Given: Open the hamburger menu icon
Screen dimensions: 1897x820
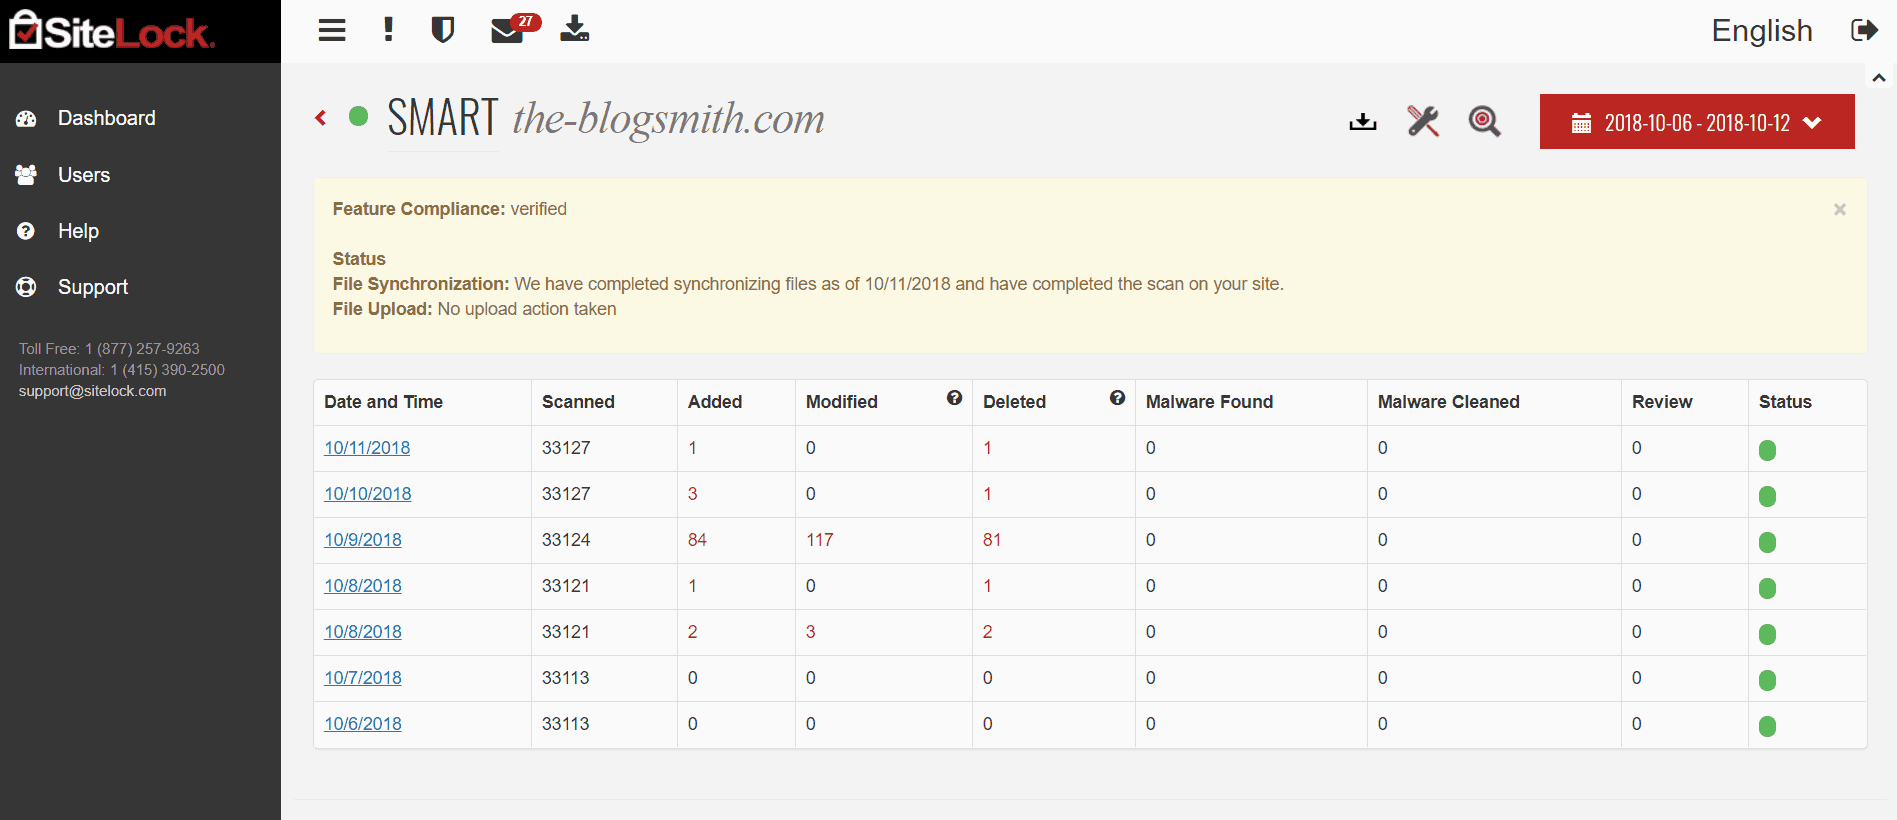Looking at the screenshot, I should pyautogui.click(x=332, y=30).
